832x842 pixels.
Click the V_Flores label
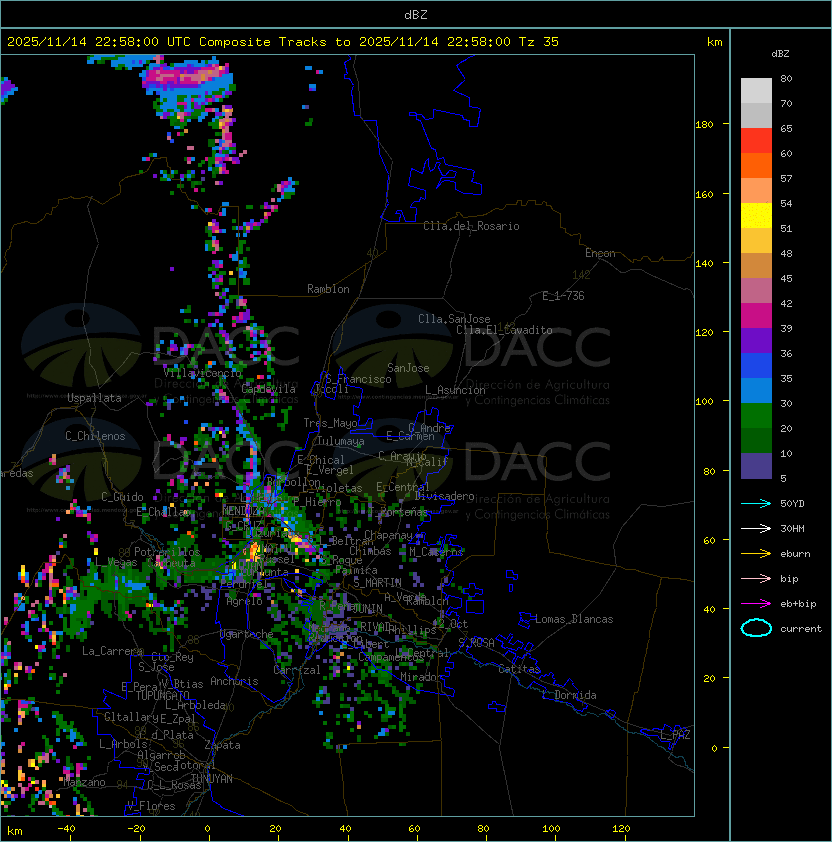coord(151,806)
